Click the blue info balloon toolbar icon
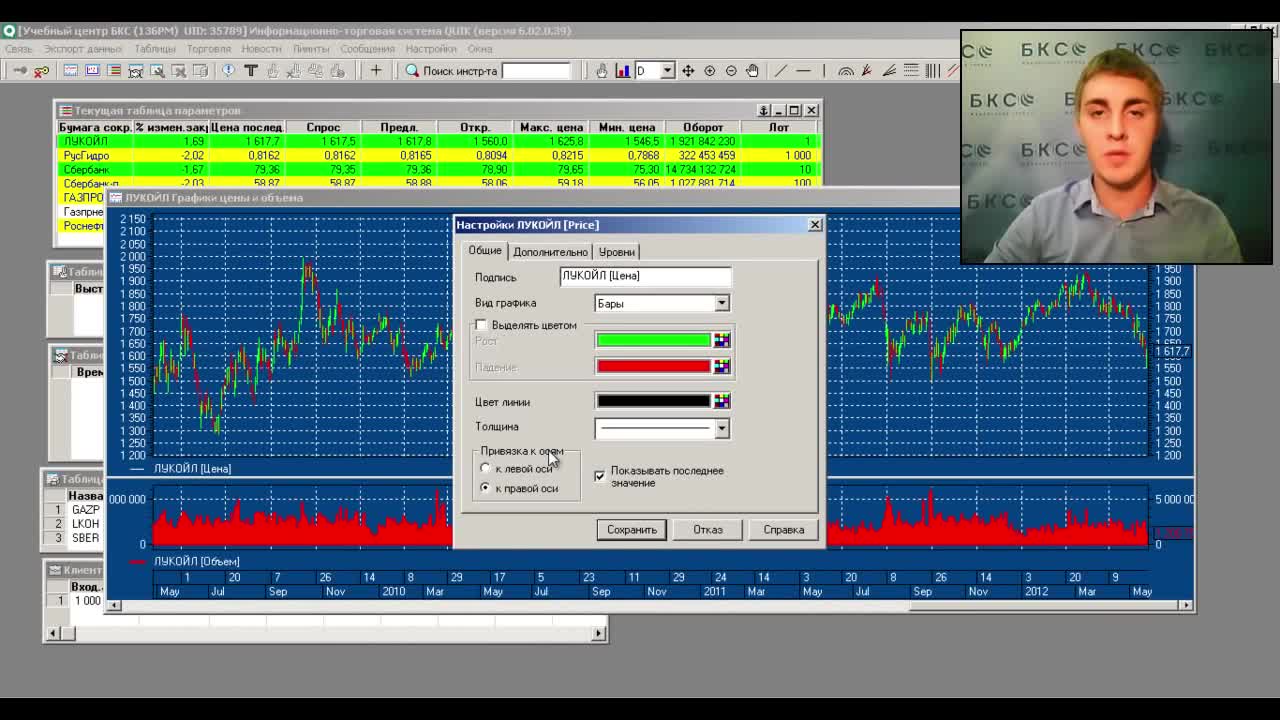Screen dimensions: 1280x720 pyautogui.click(x=228, y=71)
